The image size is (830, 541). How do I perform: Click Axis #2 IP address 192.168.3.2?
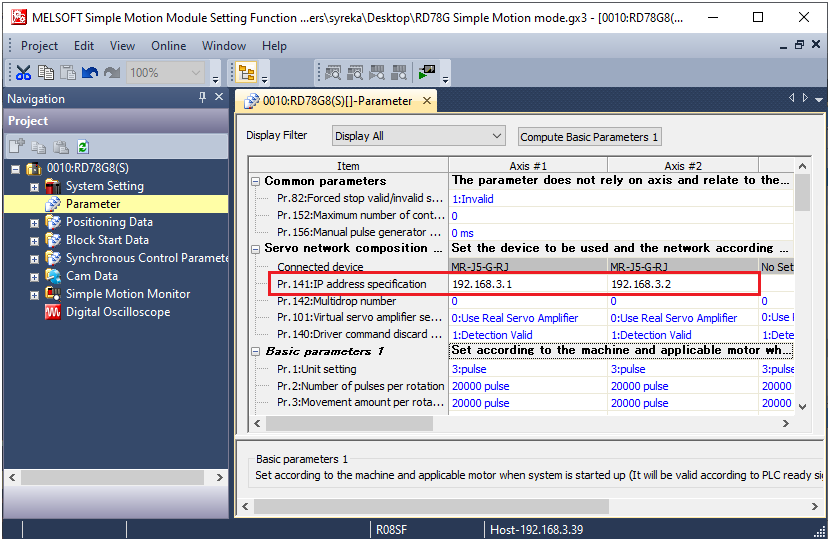(x=683, y=284)
